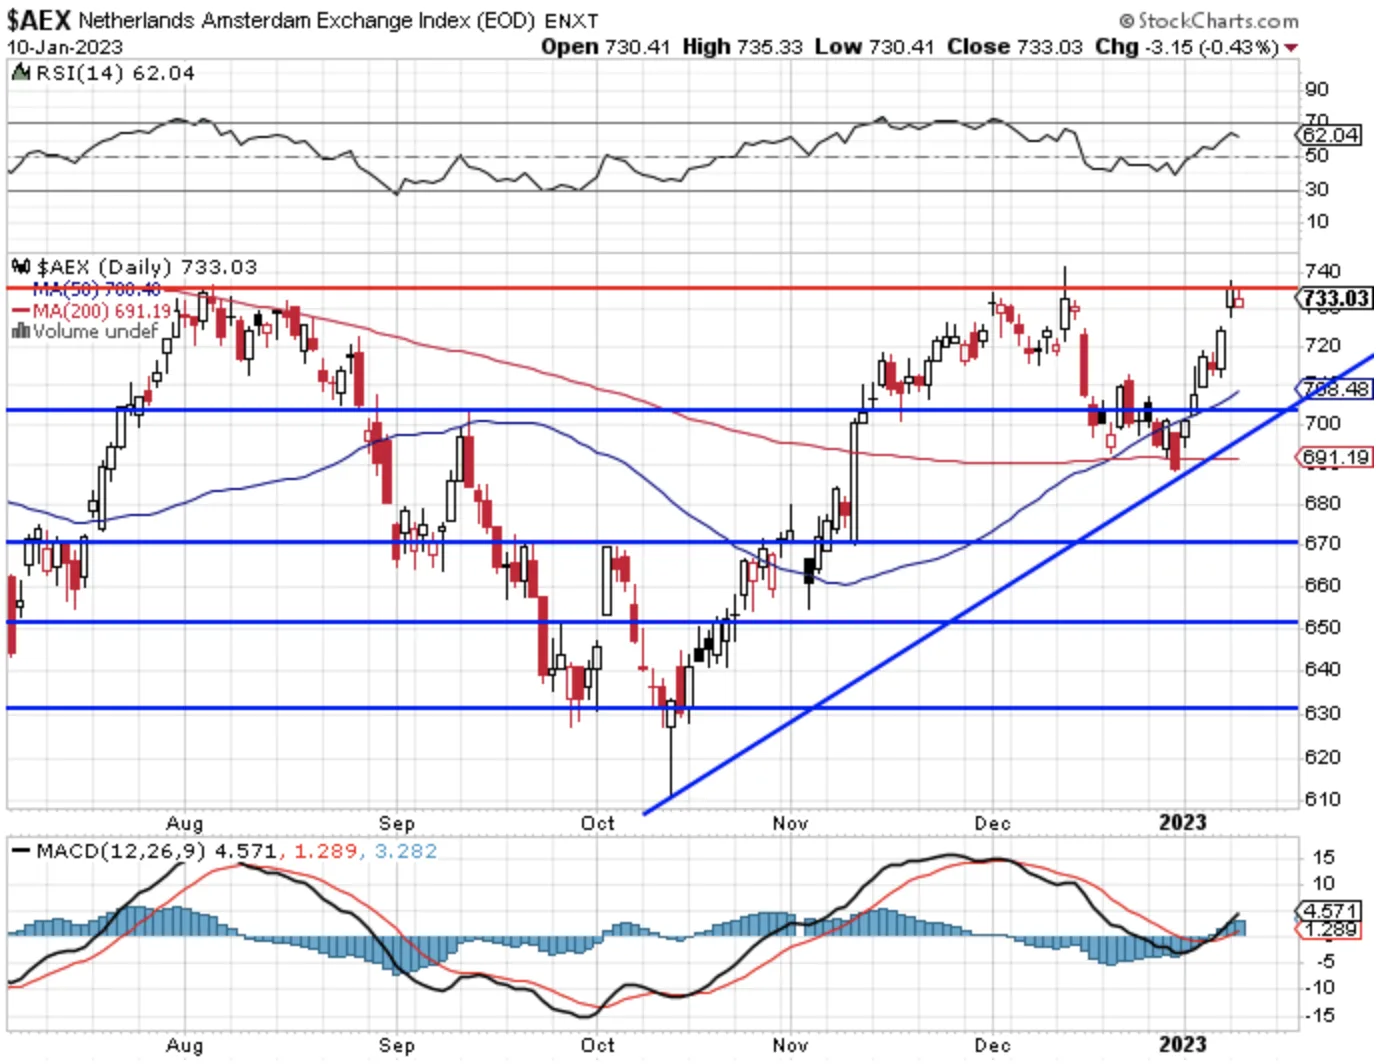Click the 691.19 MA(200) value tag
1376x1064 pixels.
coord(1335,458)
